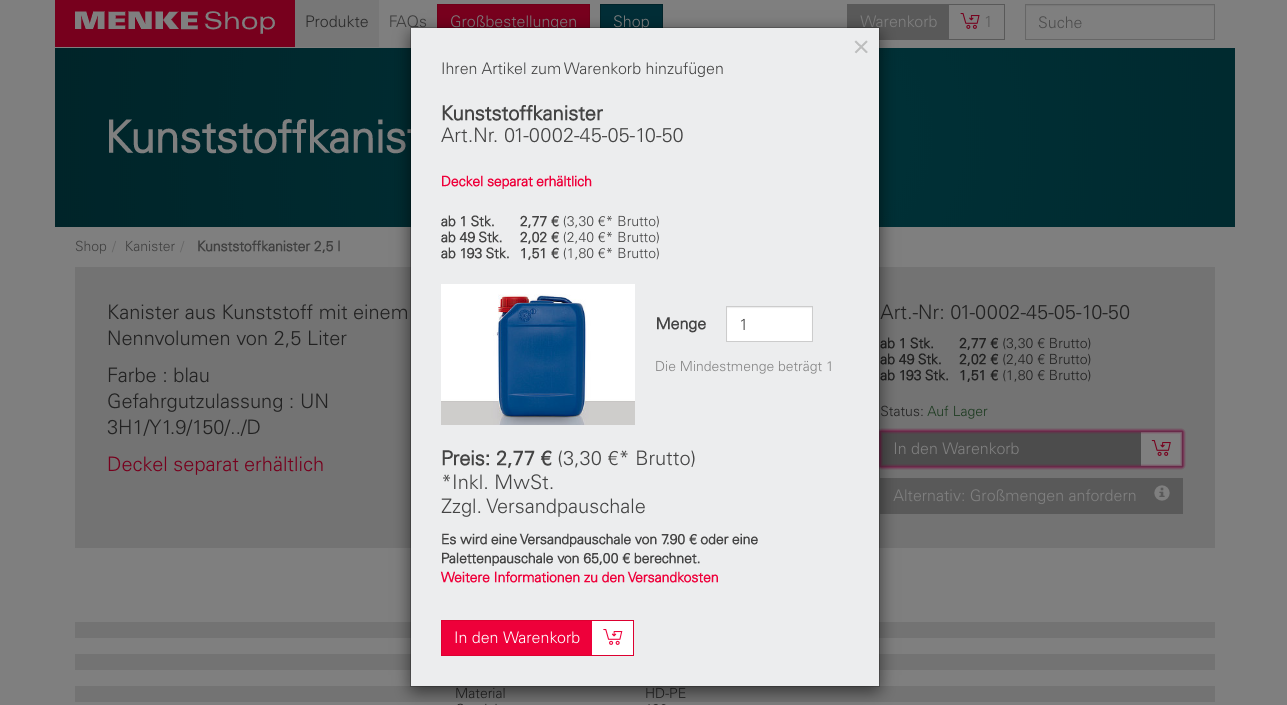This screenshot has height=705, width=1287.
Task: Click the Menge quantity input field
Action: pyautogui.click(x=768, y=324)
